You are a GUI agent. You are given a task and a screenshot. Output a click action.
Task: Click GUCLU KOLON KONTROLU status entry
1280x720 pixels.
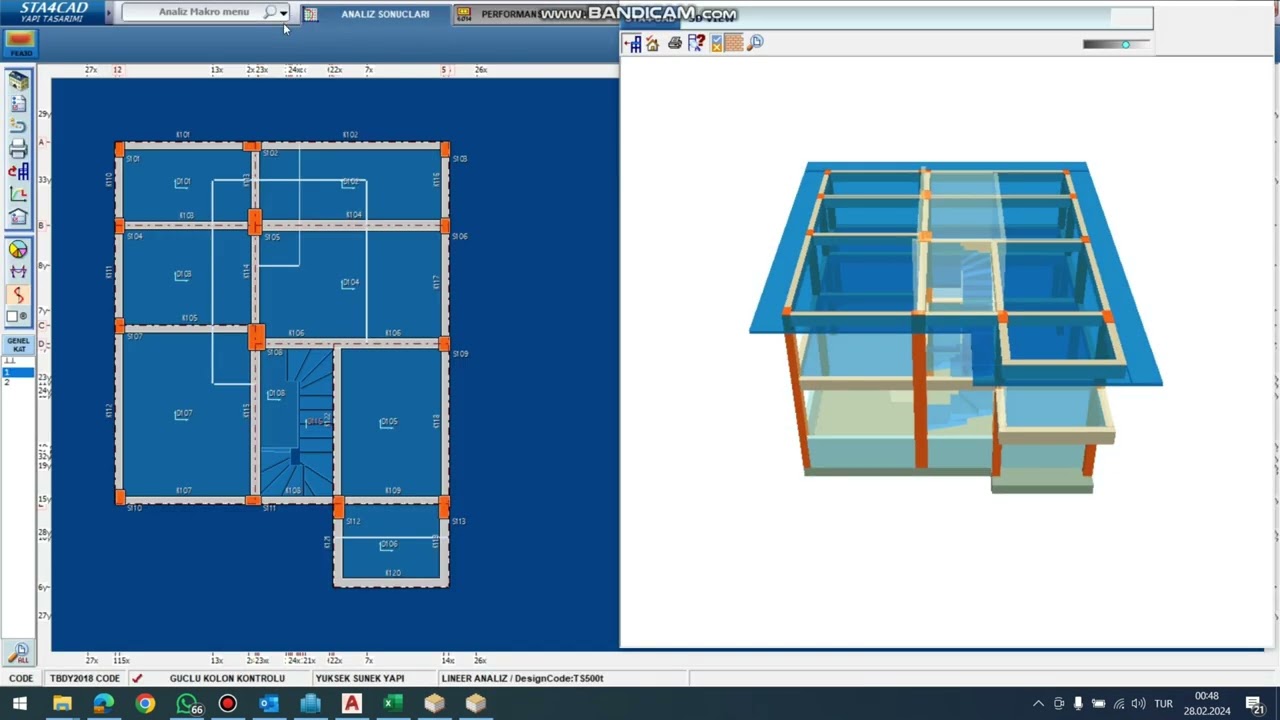point(227,678)
